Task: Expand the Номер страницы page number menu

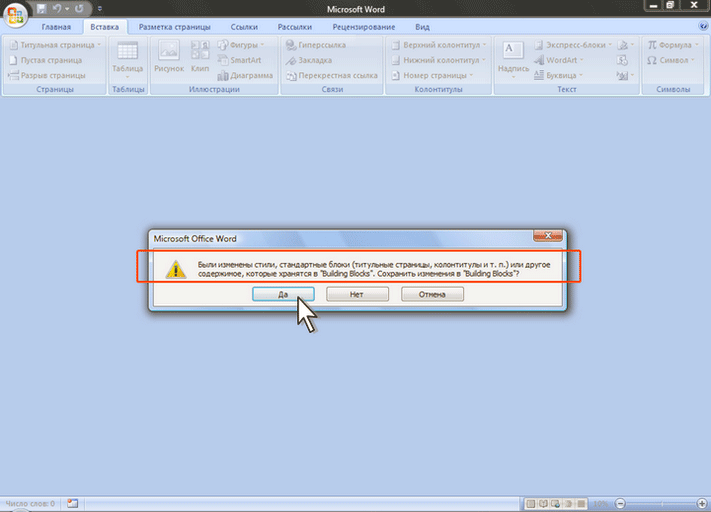Action: point(432,75)
